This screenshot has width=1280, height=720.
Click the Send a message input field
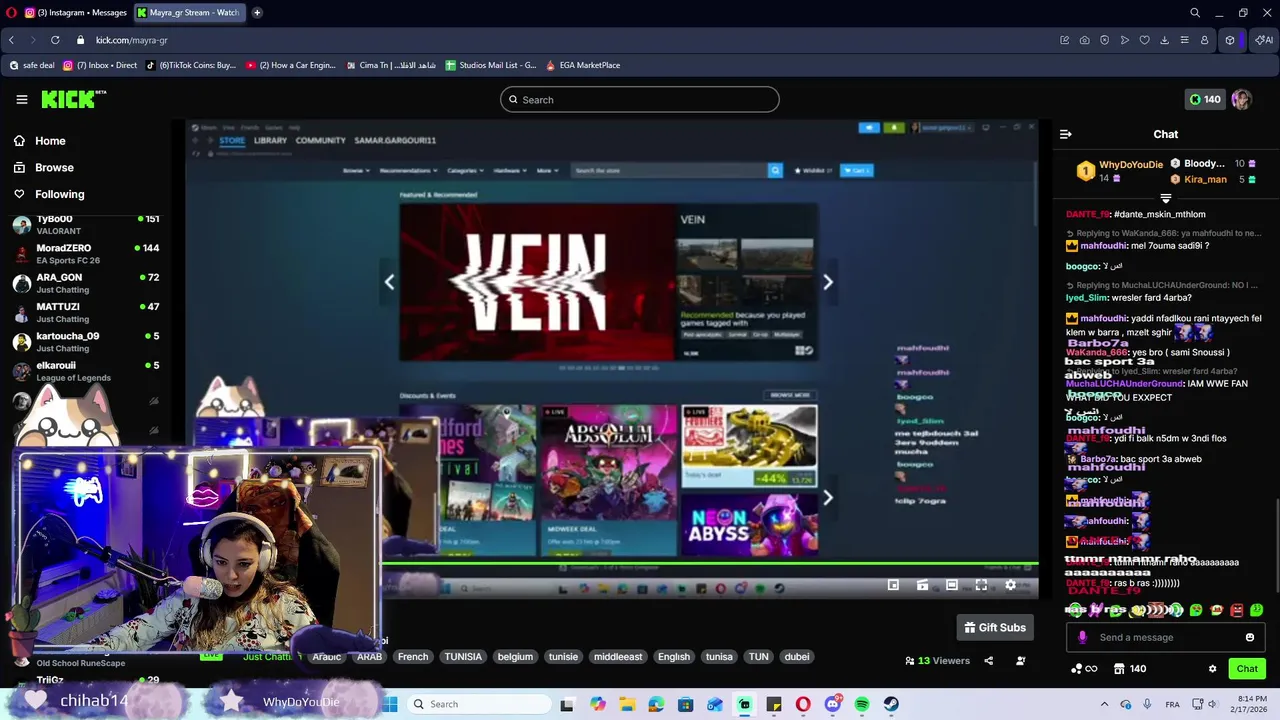click(1165, 637)
